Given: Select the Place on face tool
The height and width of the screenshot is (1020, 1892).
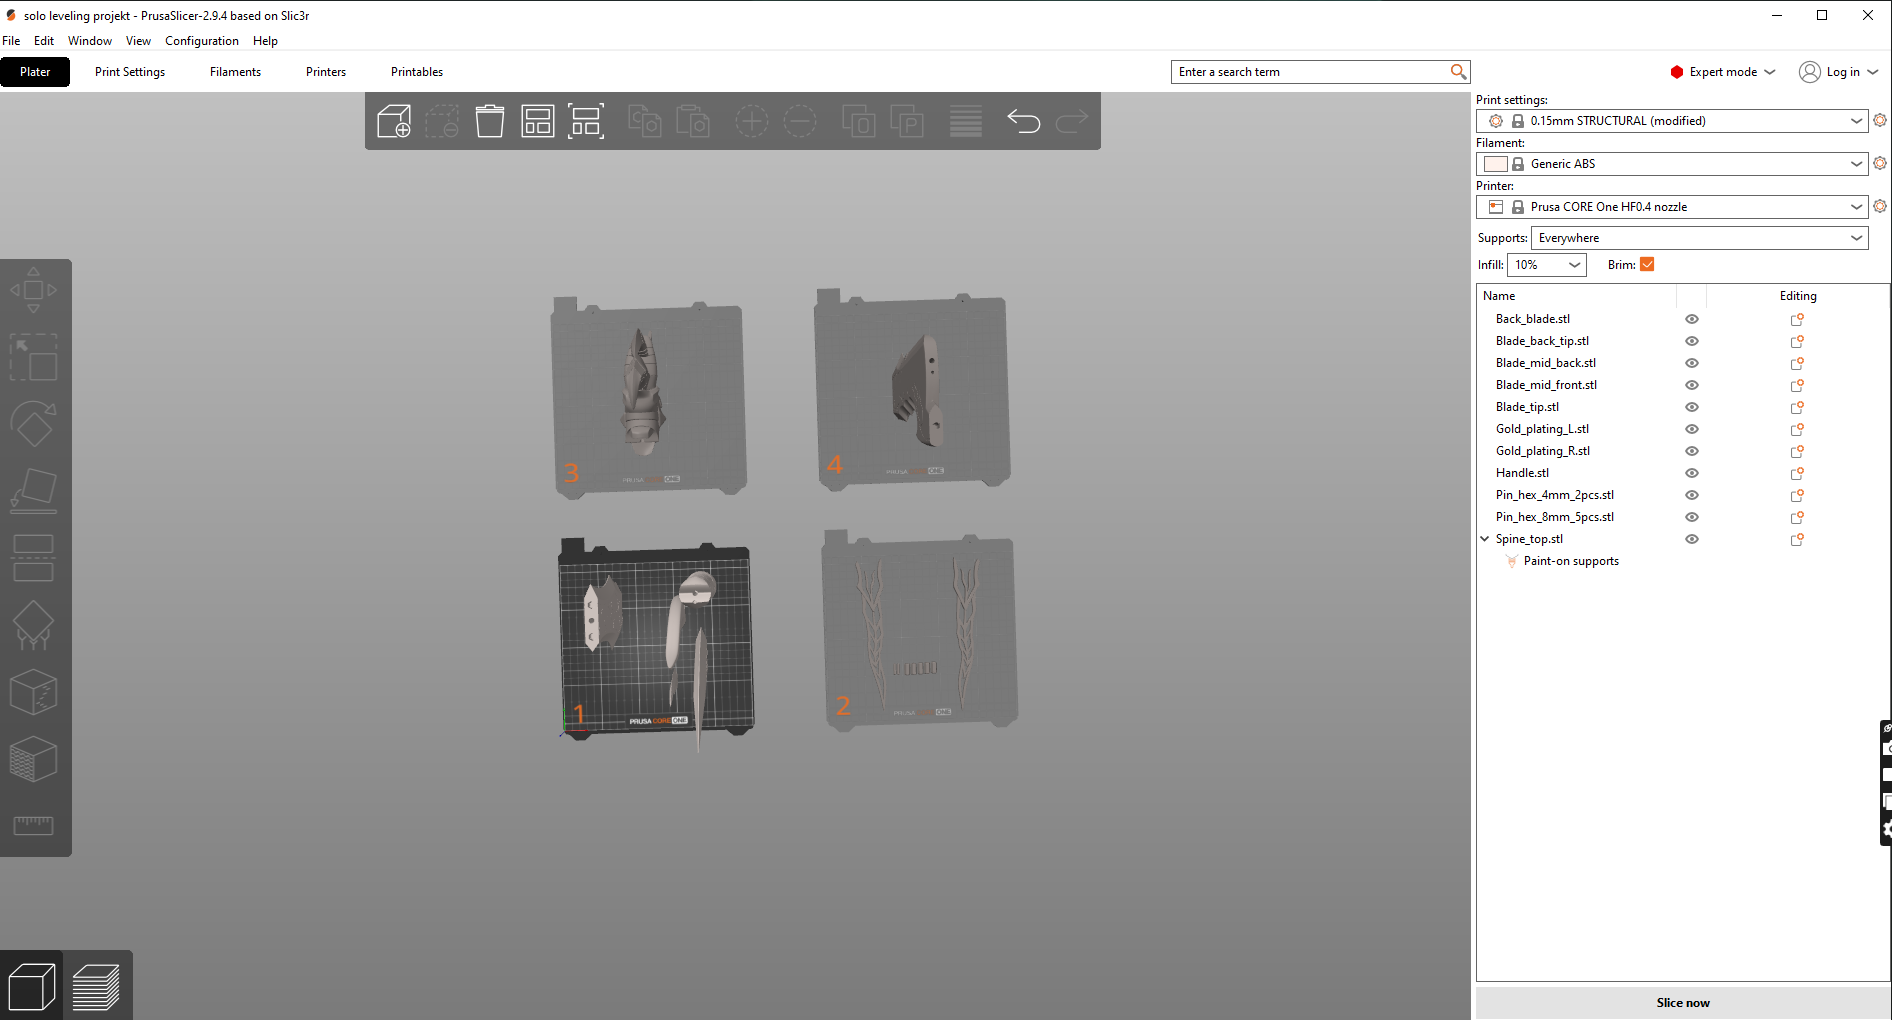Looking at the screenshot, I should point(33,491).
